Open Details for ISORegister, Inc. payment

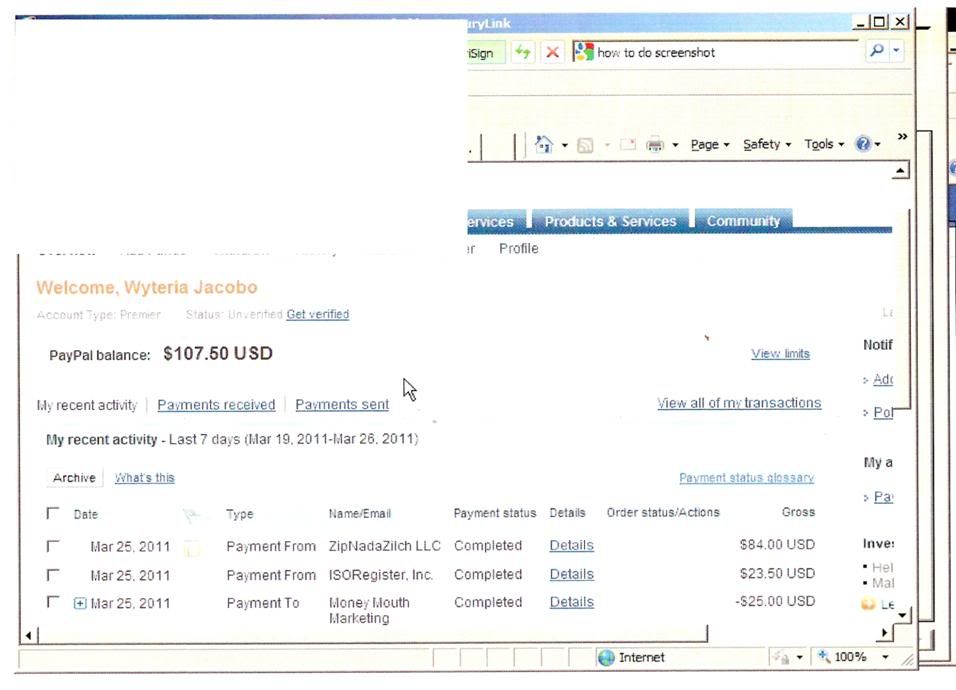click(x=571, y=574)
